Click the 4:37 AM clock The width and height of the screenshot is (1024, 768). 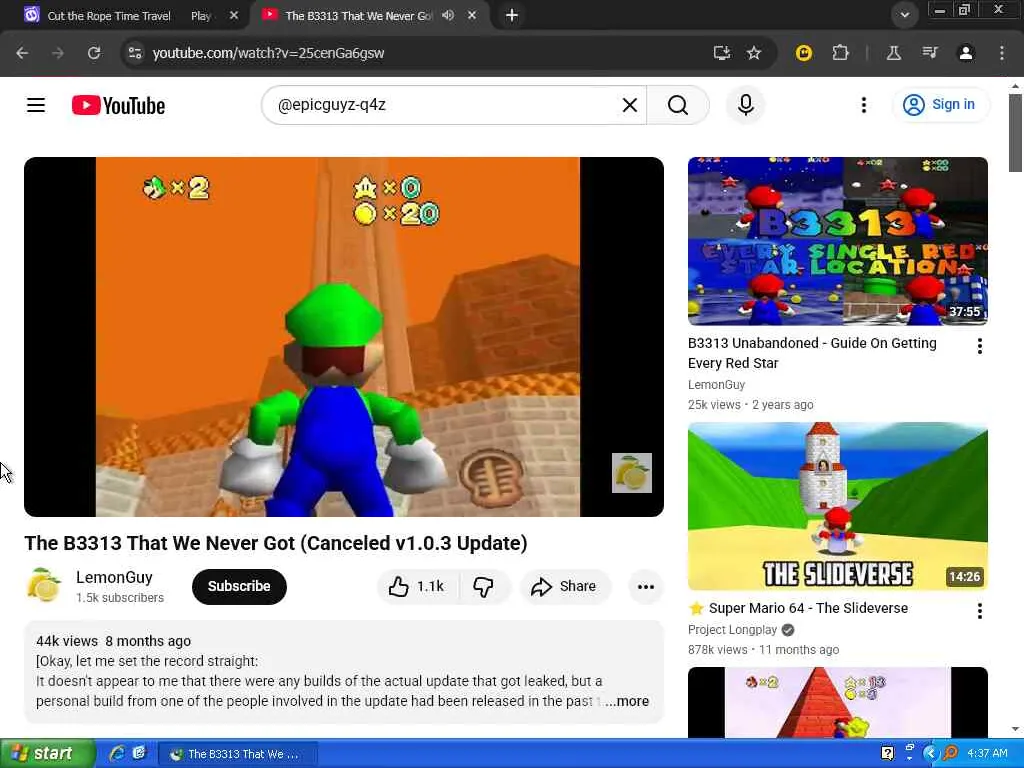988,754
